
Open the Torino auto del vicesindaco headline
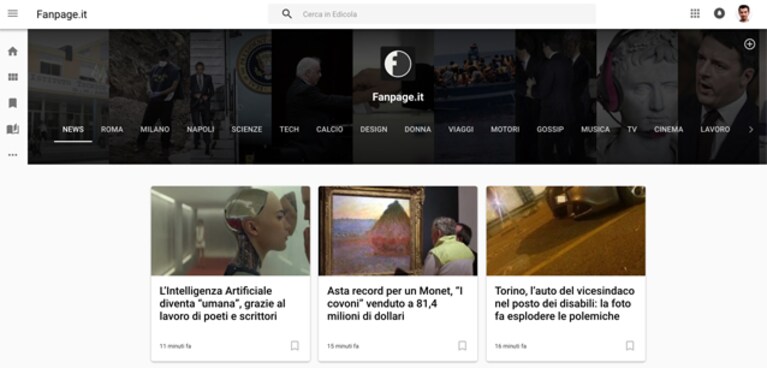(564, 304)
